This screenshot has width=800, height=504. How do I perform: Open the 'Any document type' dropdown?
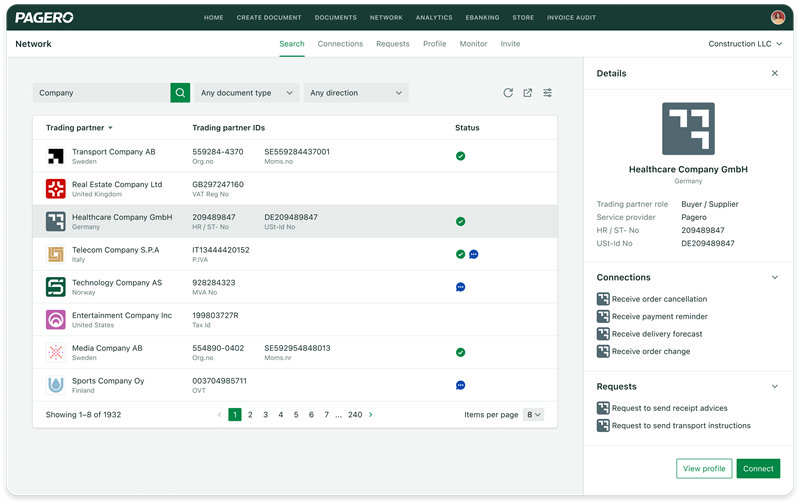(247, 93)
